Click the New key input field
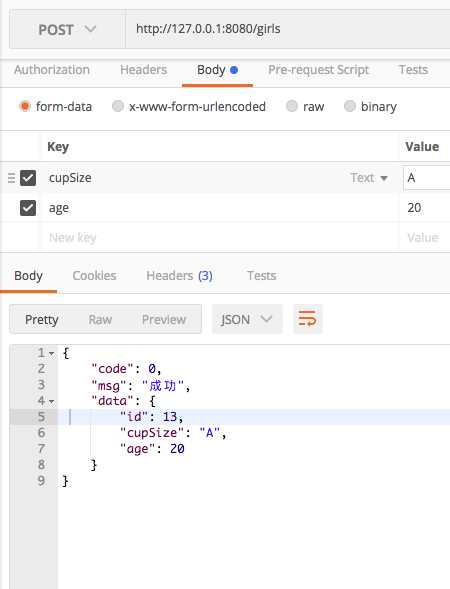The height and width of the screenshot is (589, 450). click(220, 237)
